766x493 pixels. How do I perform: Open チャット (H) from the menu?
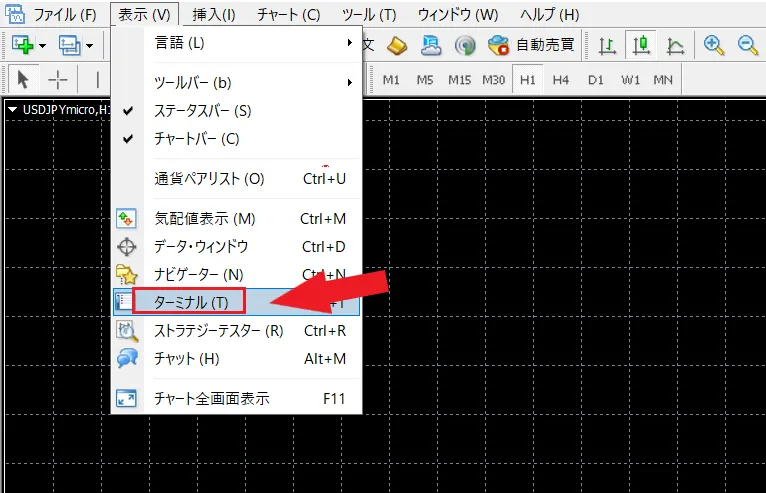click(x=237, y=359)
